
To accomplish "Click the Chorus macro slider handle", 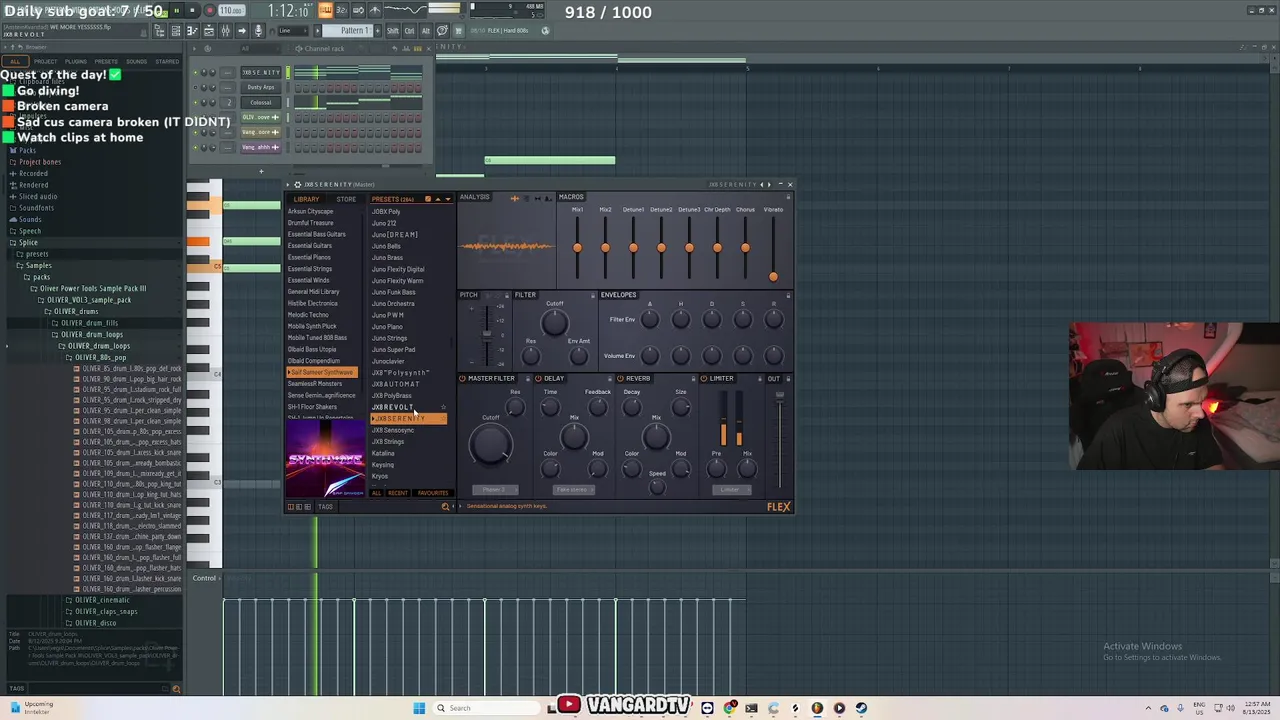I will click(x=745, y=247).
